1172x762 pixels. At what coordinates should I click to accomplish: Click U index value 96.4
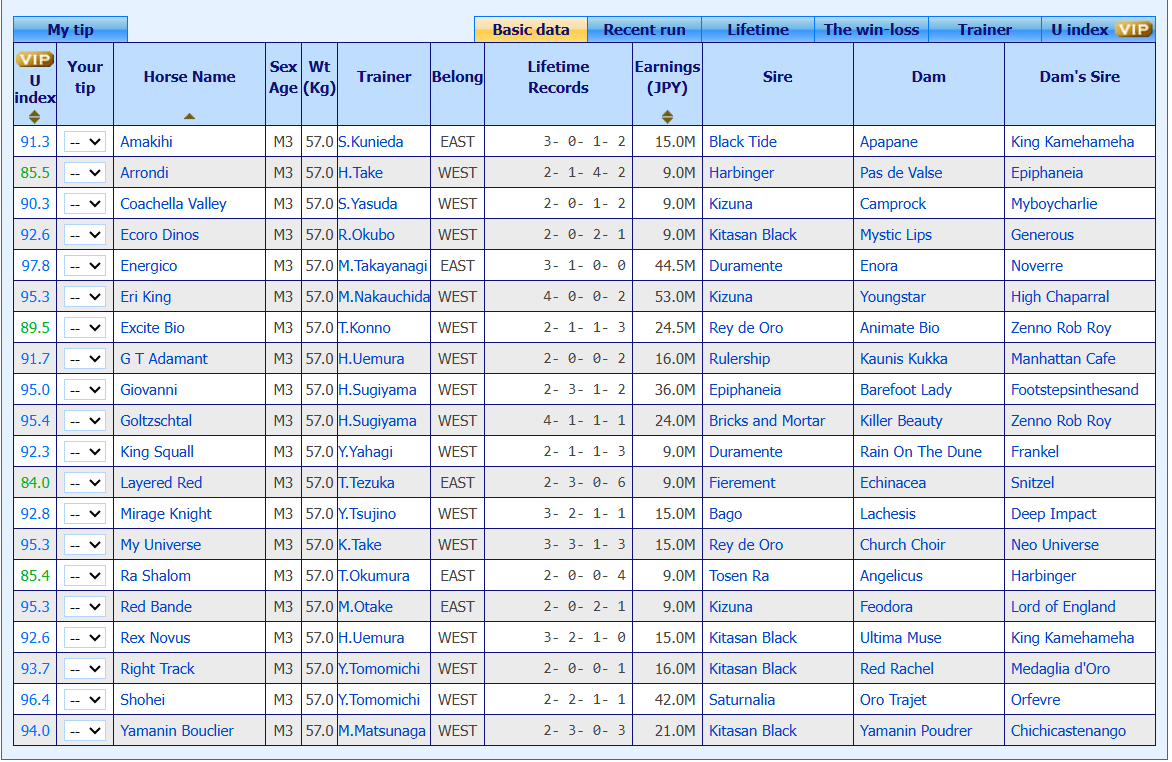pos(35,700)
